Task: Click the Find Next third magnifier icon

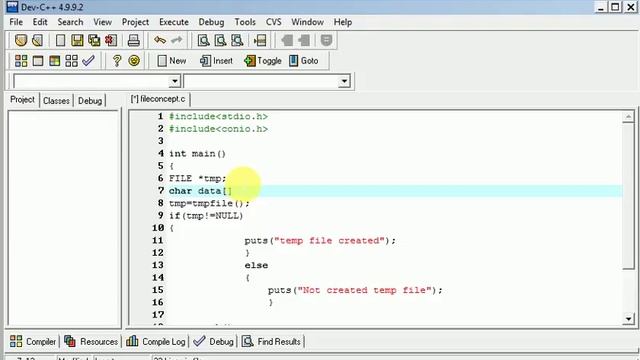Action: (x=237, y=40)
